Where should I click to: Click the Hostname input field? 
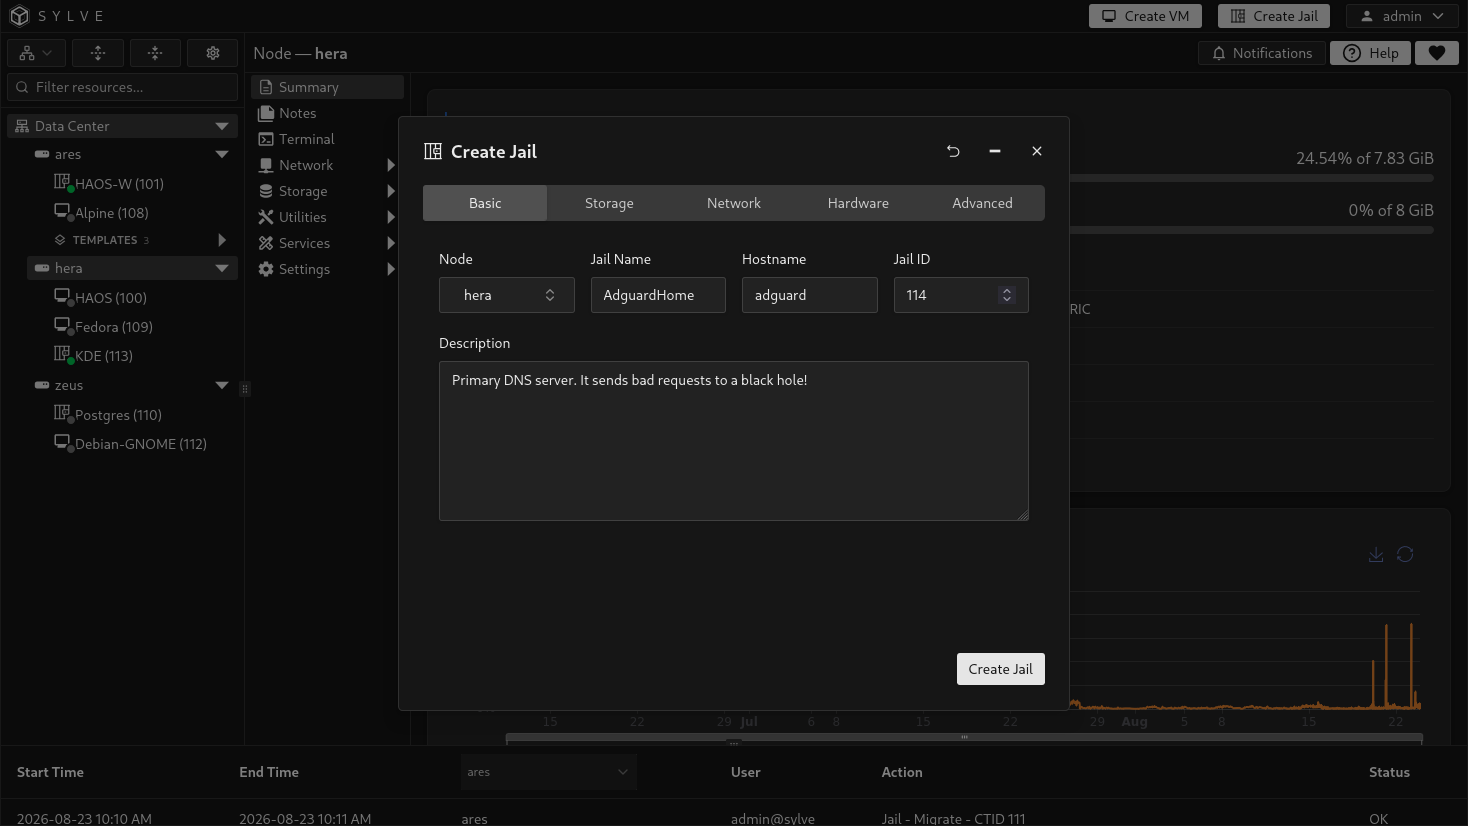[x=810, y=295]
